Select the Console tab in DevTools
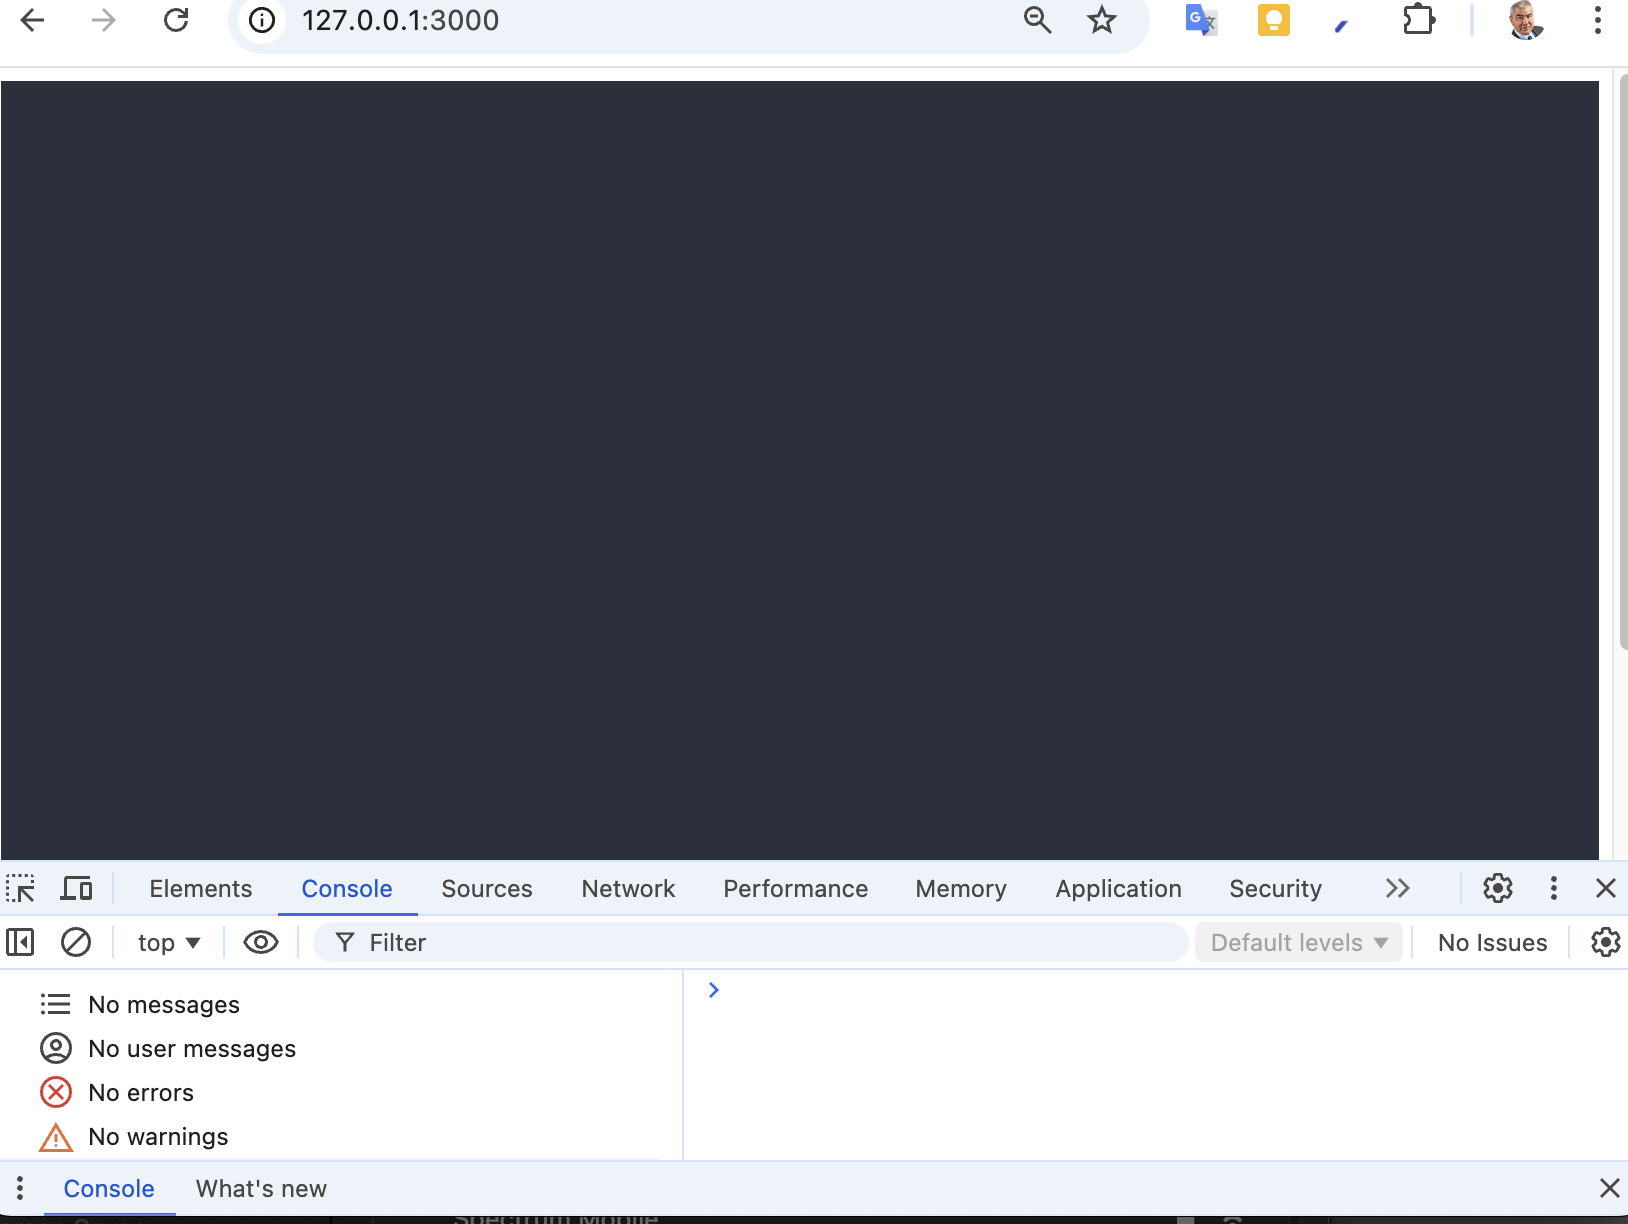 [347, 889]
